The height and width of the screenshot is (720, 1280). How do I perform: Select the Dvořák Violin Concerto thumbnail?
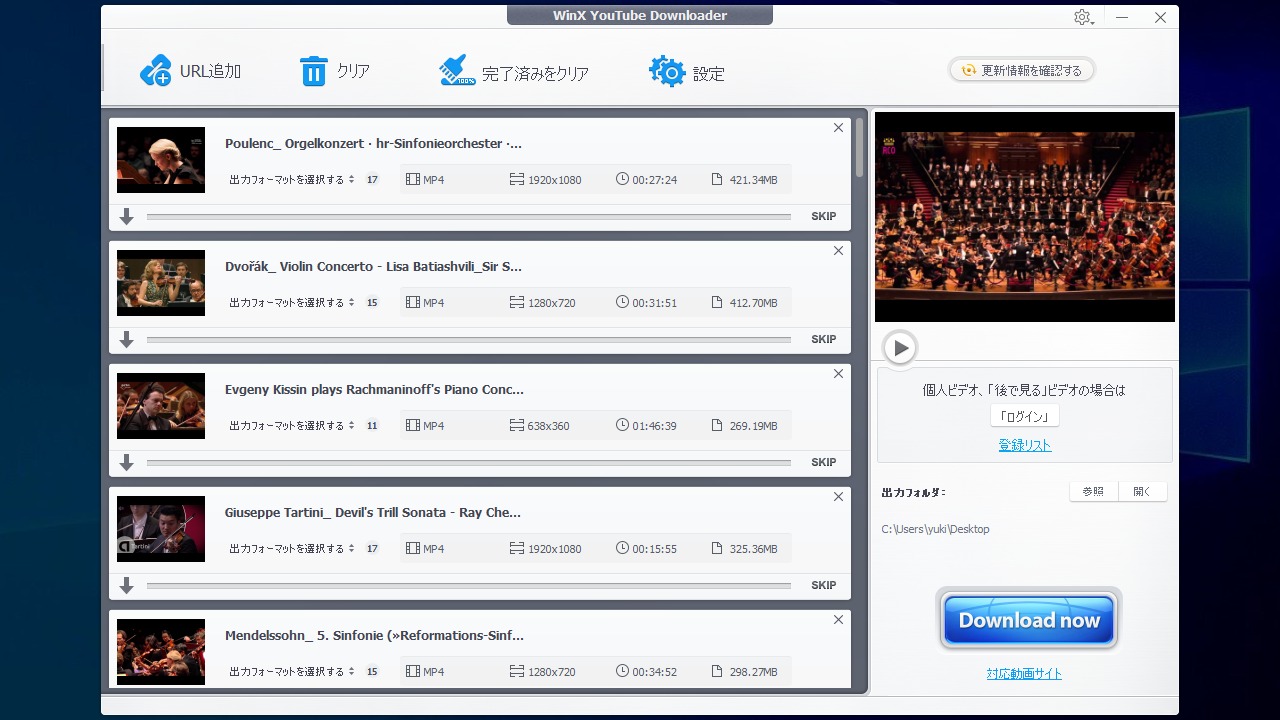click(161, 283)
